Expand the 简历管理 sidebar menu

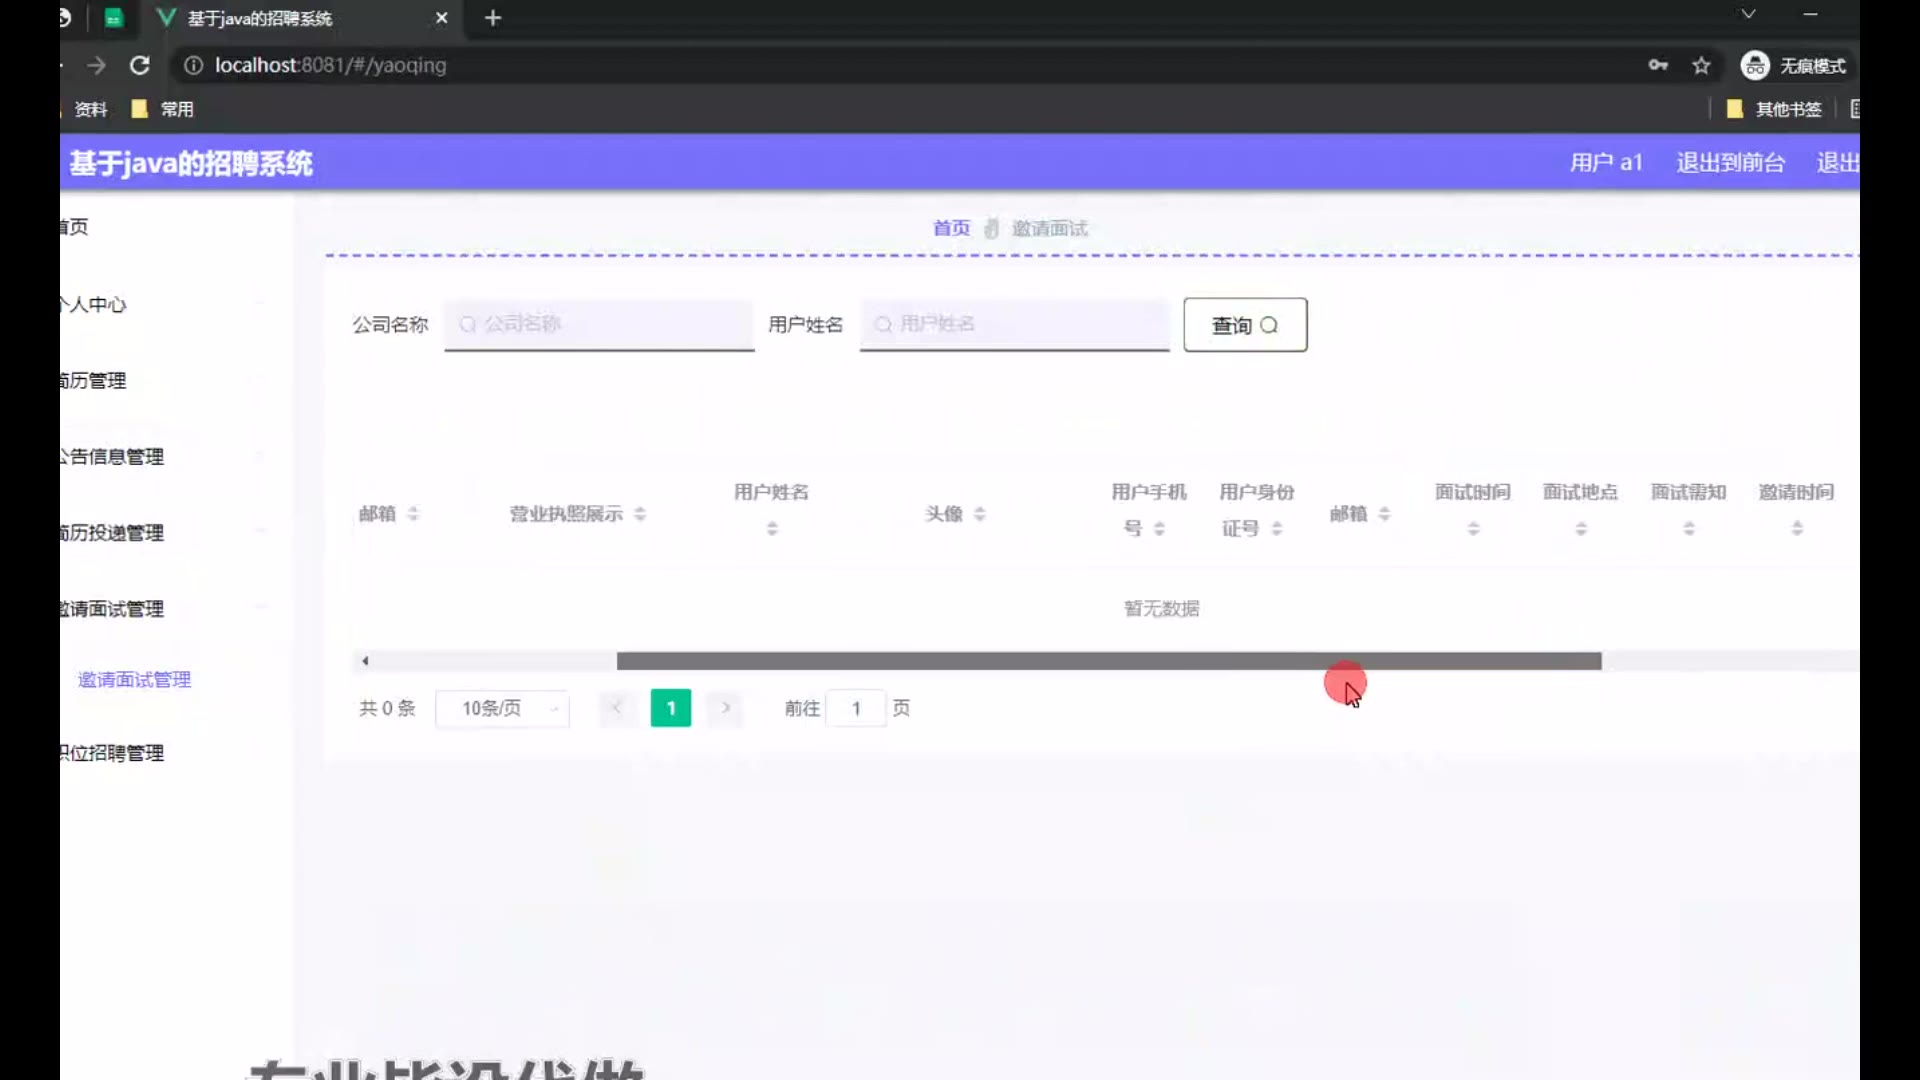pos(95,381)
